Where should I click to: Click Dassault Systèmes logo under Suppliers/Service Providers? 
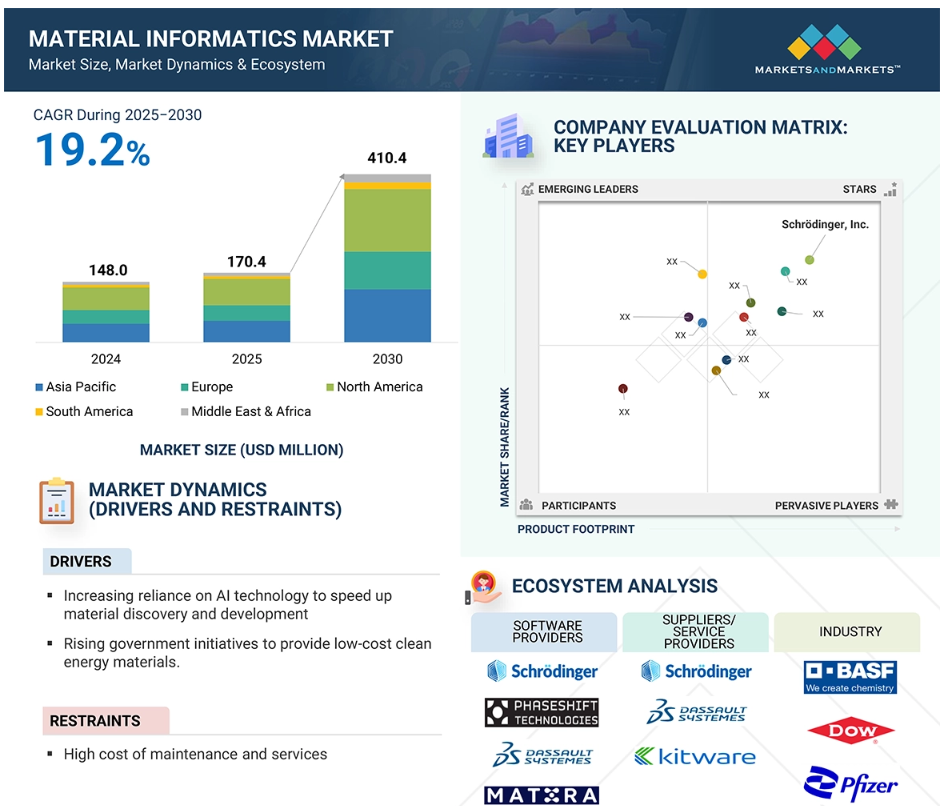click(696, 712)
